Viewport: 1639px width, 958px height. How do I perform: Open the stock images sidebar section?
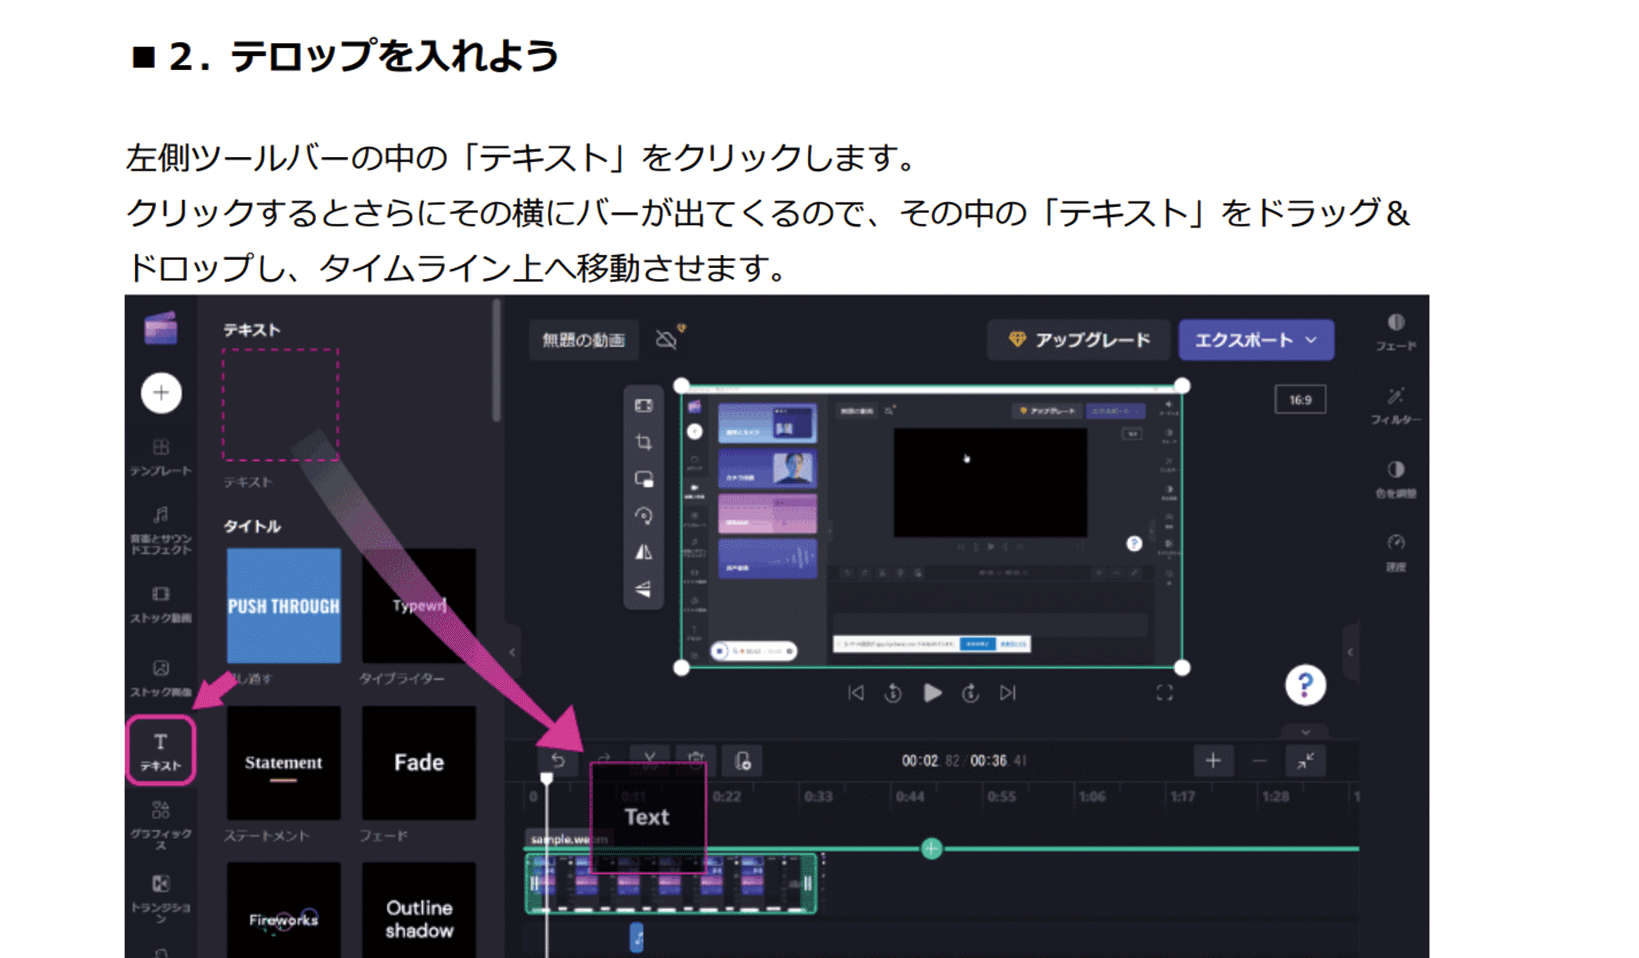click(160, 679)
